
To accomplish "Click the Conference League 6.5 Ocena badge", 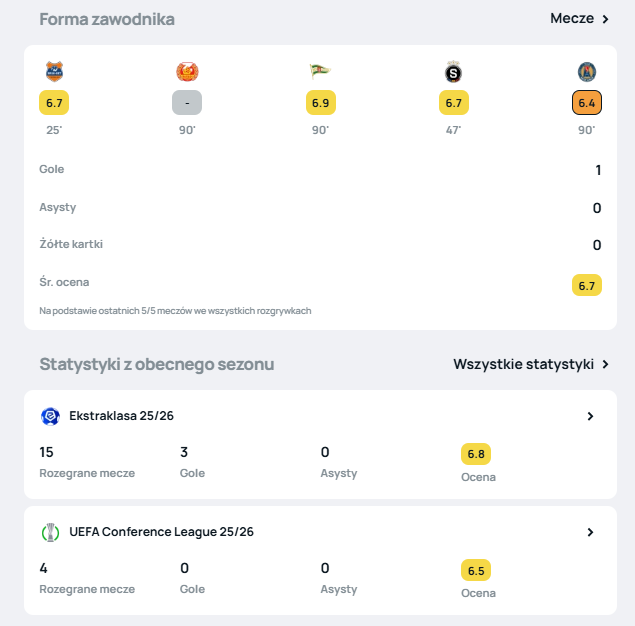I will pos(476,570).
